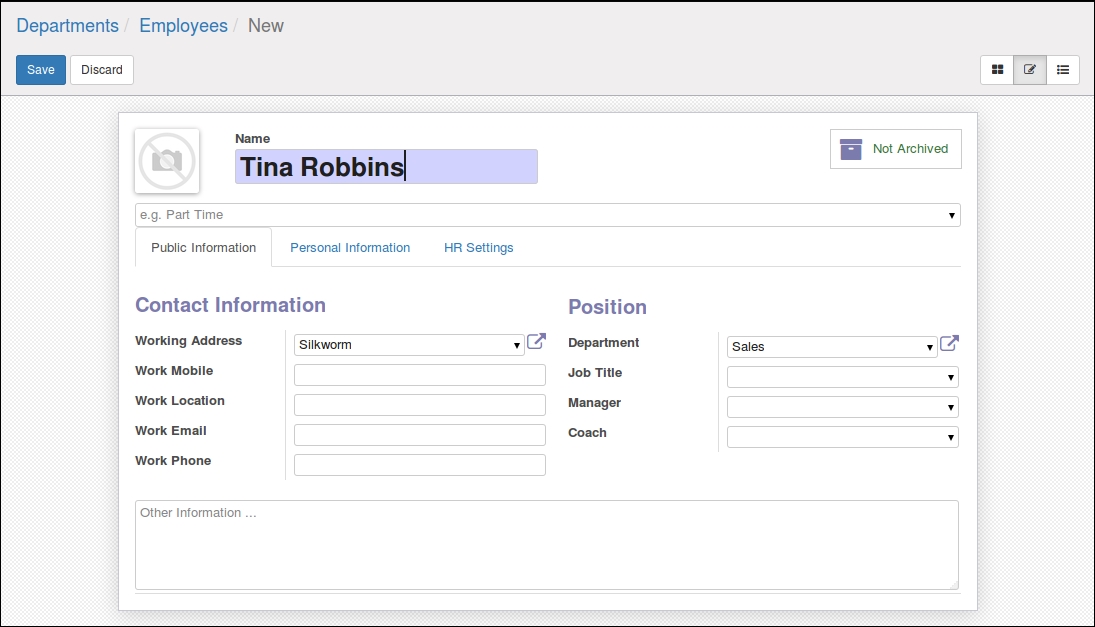Switch to kanban view icon
The width and height of the screenshot is (1095, 627).
pyautogui.click(x=997, y=70)
